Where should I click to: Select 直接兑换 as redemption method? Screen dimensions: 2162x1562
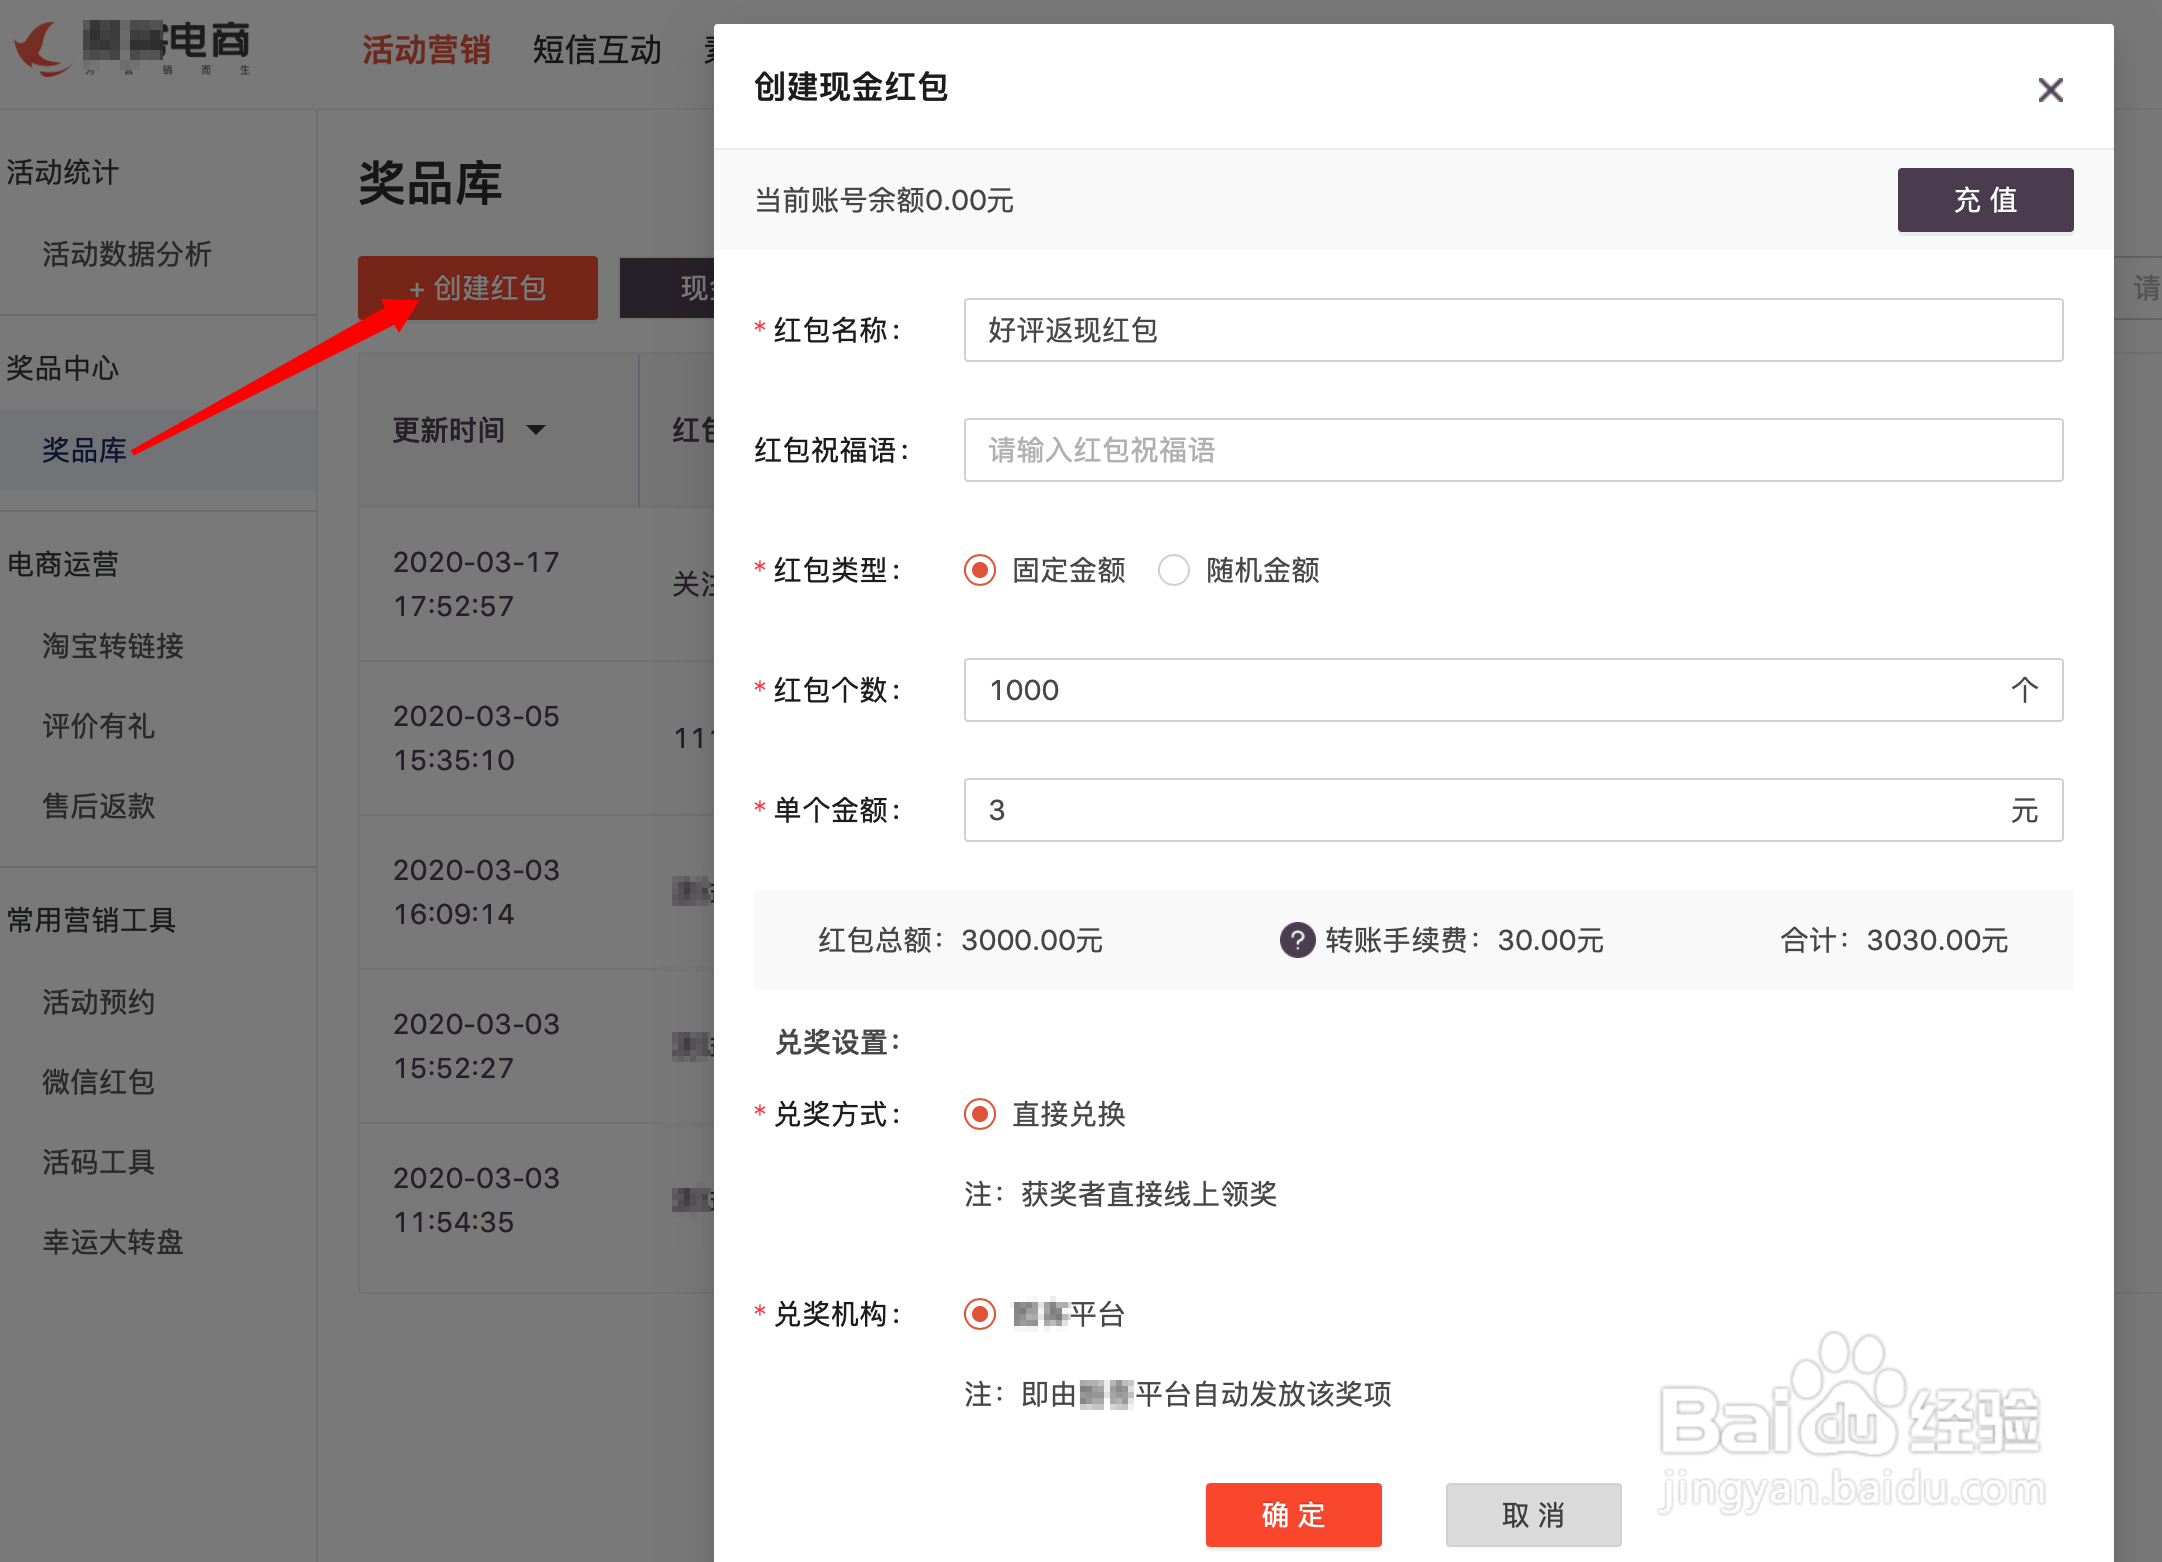coord(979,1114)
